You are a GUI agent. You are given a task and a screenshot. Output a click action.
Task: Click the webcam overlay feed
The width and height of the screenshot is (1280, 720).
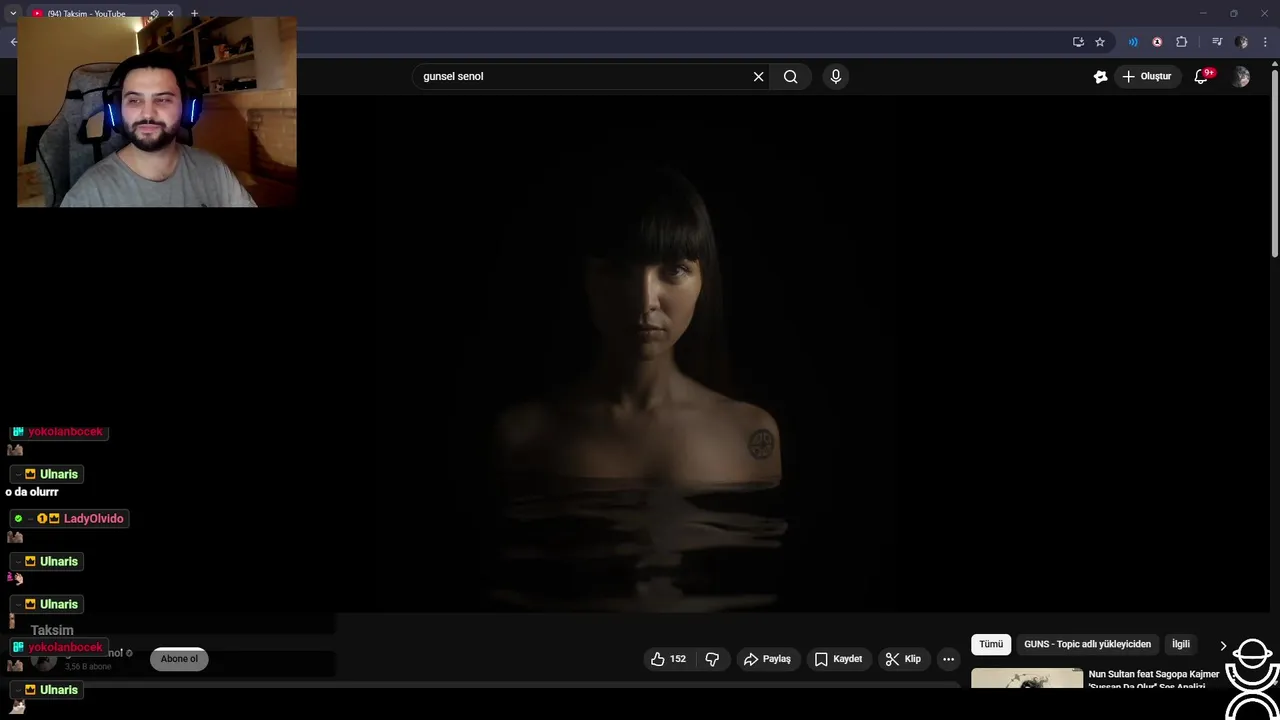point(157,112)
